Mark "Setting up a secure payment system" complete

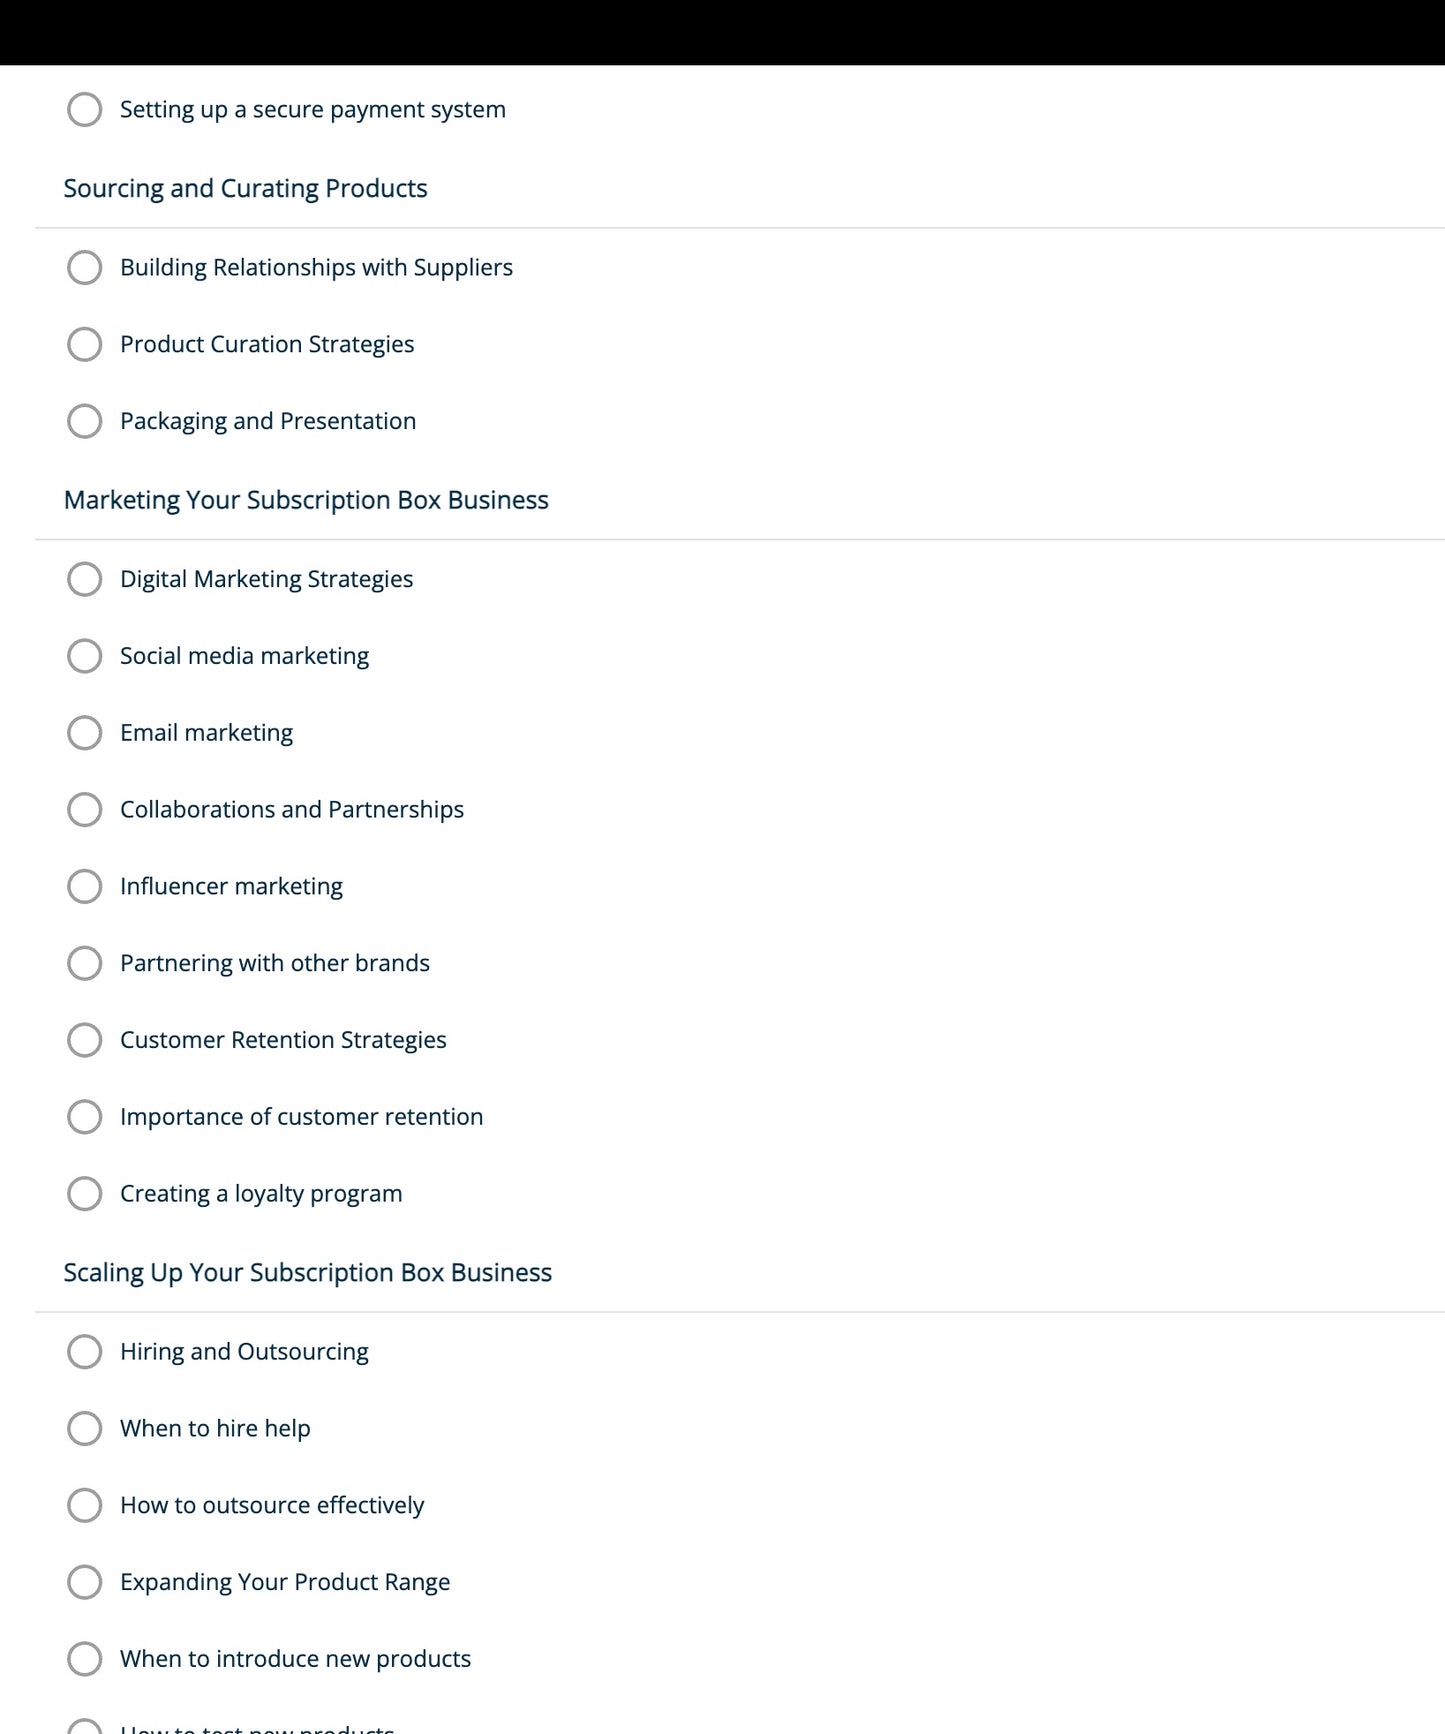click(x=84, y=110)
